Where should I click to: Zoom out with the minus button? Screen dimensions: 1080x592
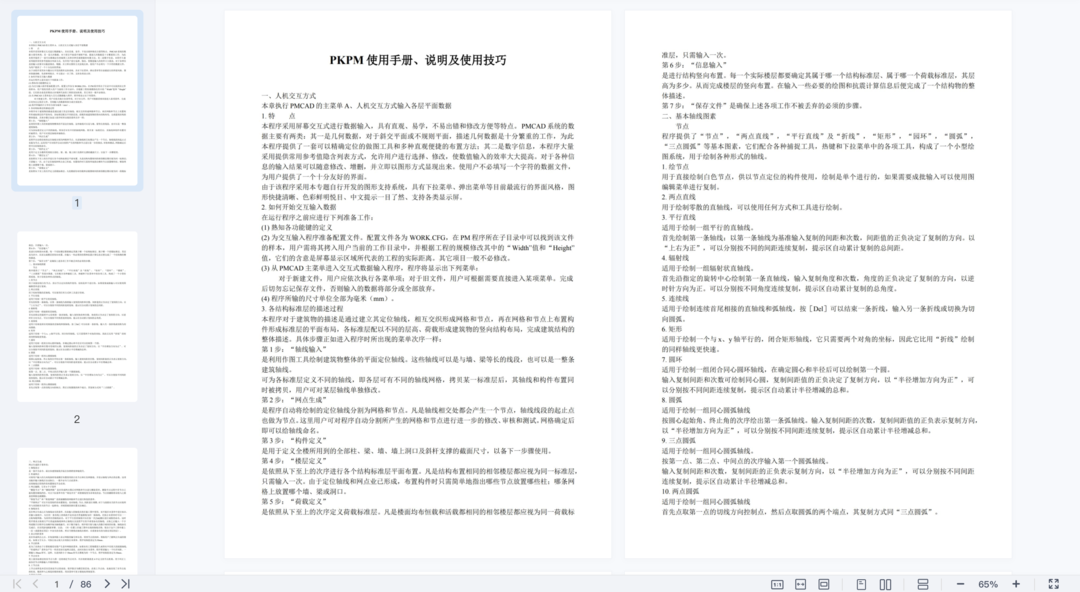[x=960, y=584]
